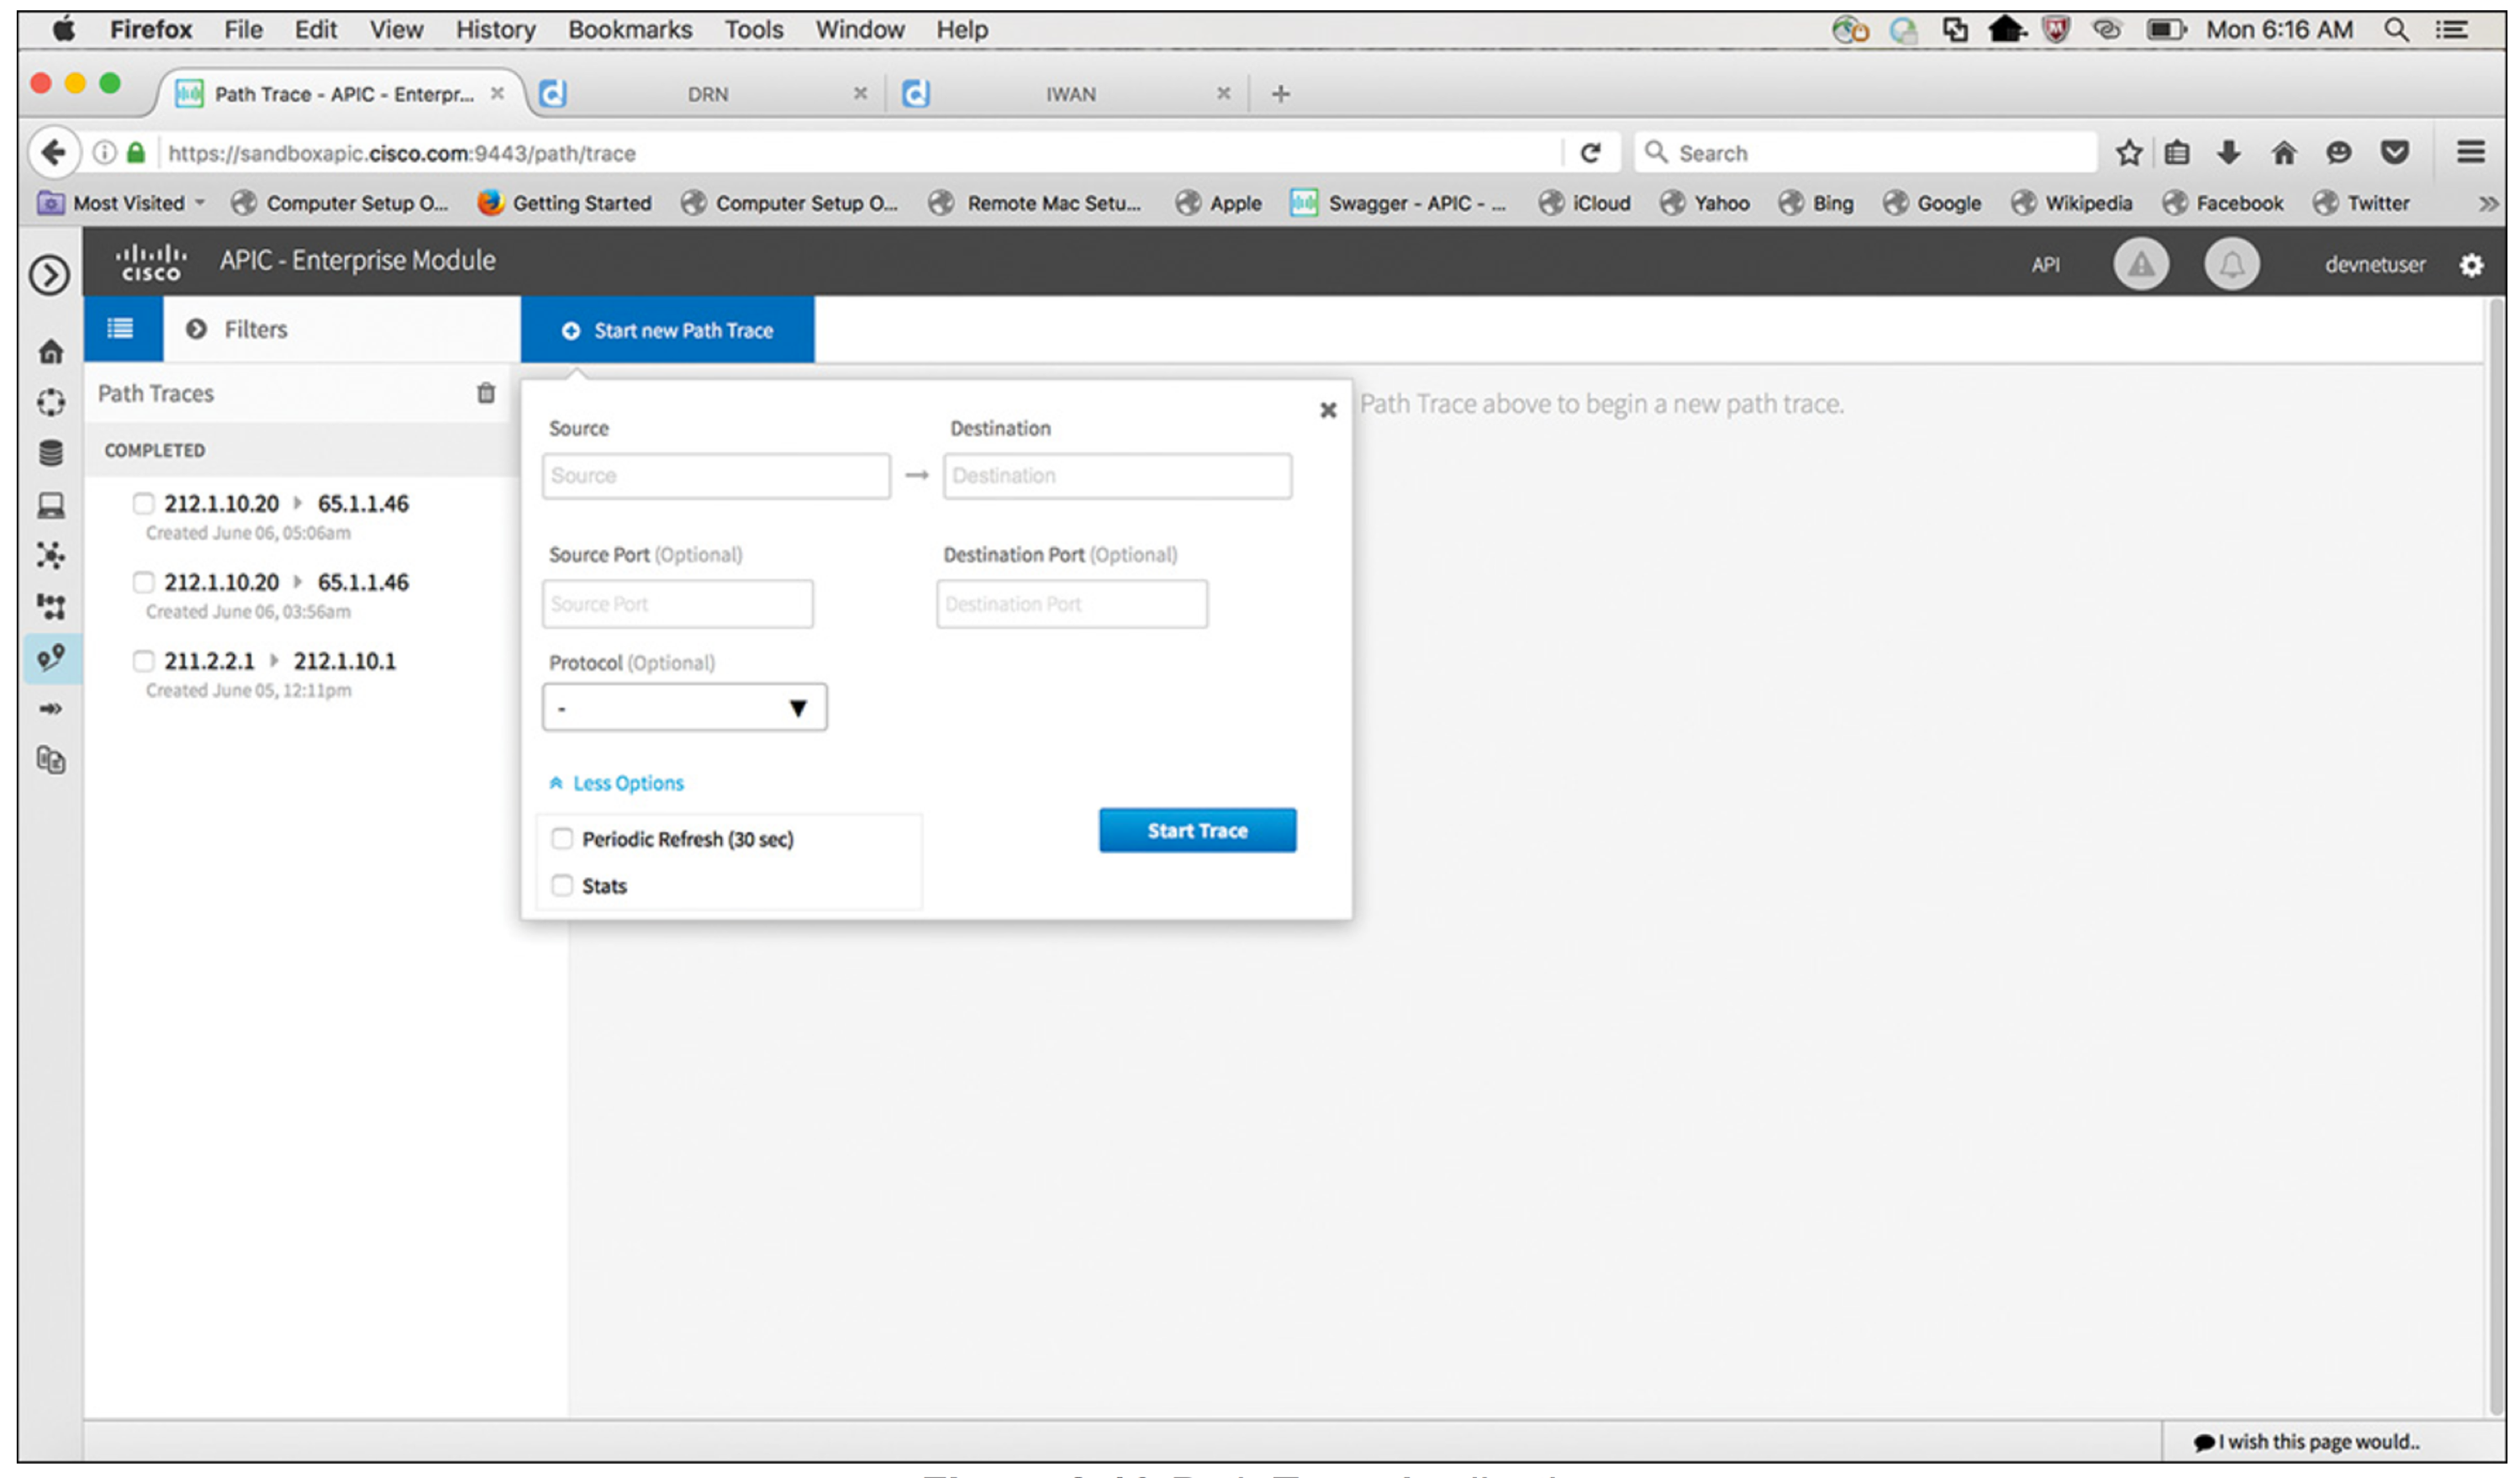Open the Discovery icon in sidebar
Image resolution: width=2520 pixels, height=1478 pixels.
point(51,402)
